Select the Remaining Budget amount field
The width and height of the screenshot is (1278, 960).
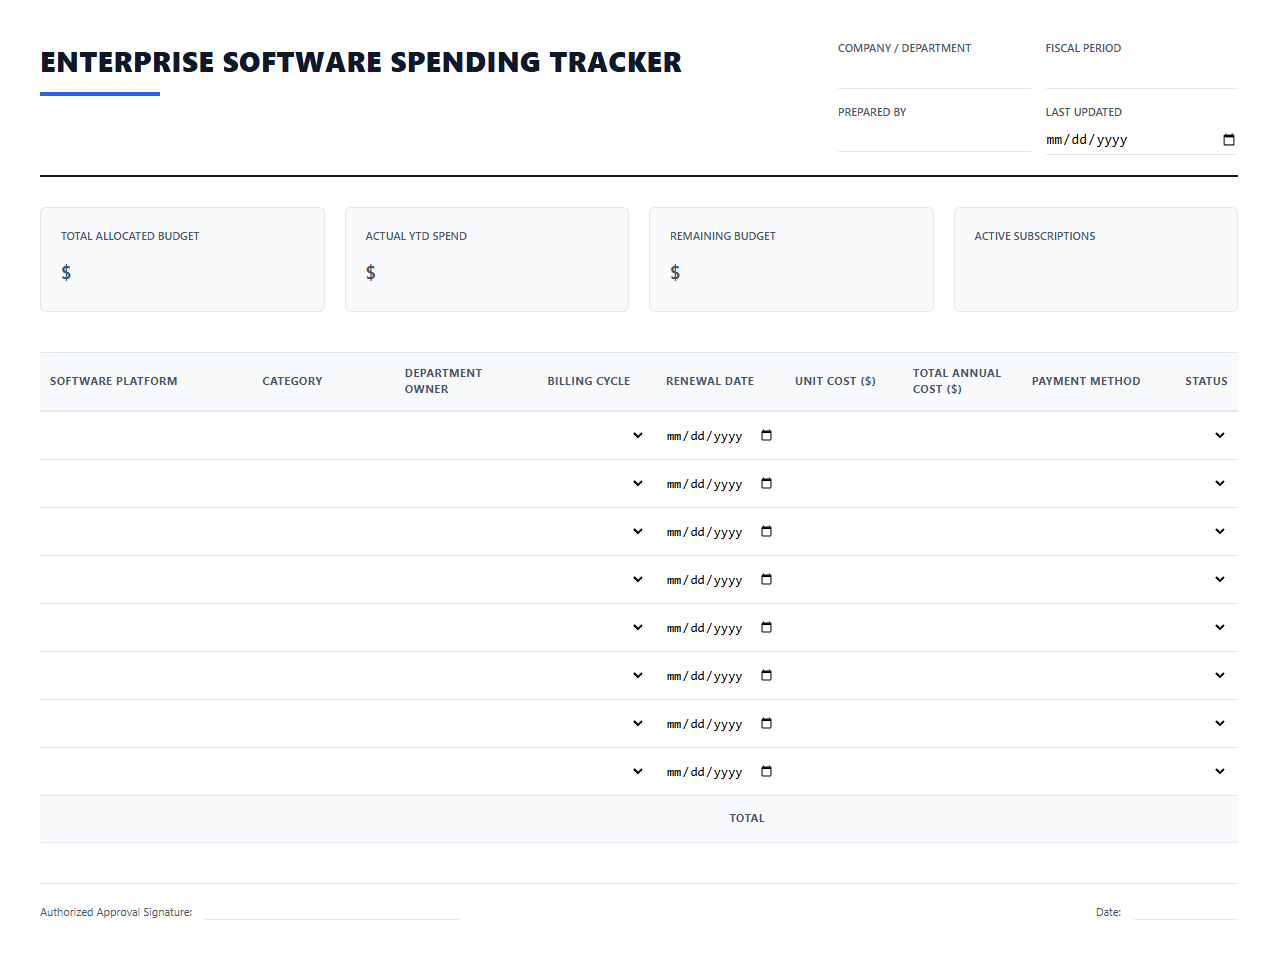(799, 273)
